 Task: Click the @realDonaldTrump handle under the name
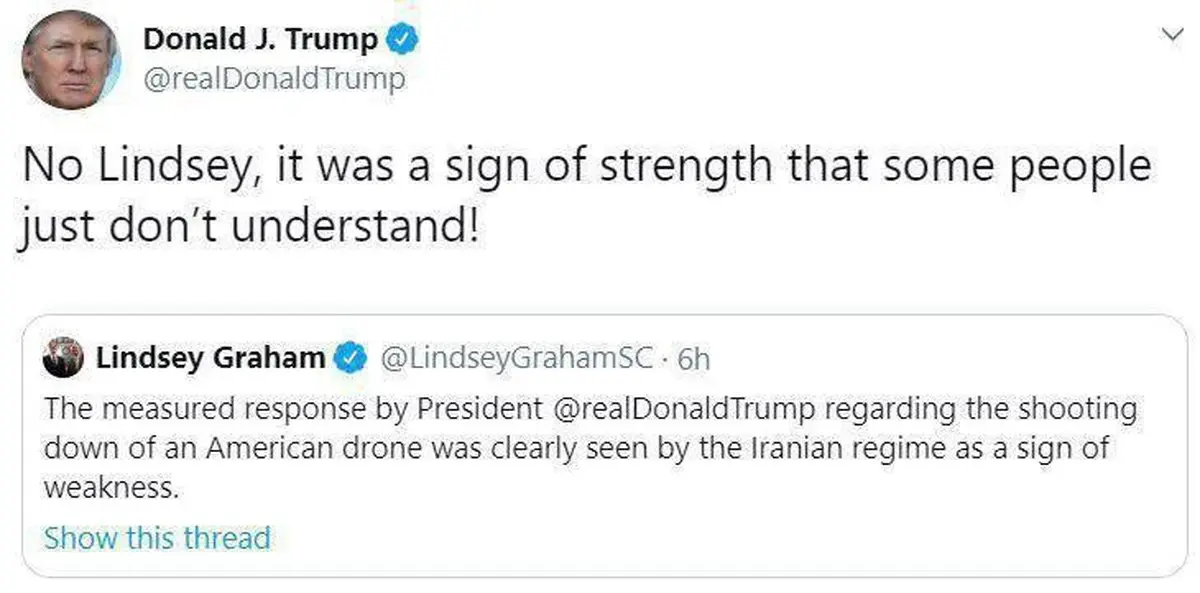[275, 79]
